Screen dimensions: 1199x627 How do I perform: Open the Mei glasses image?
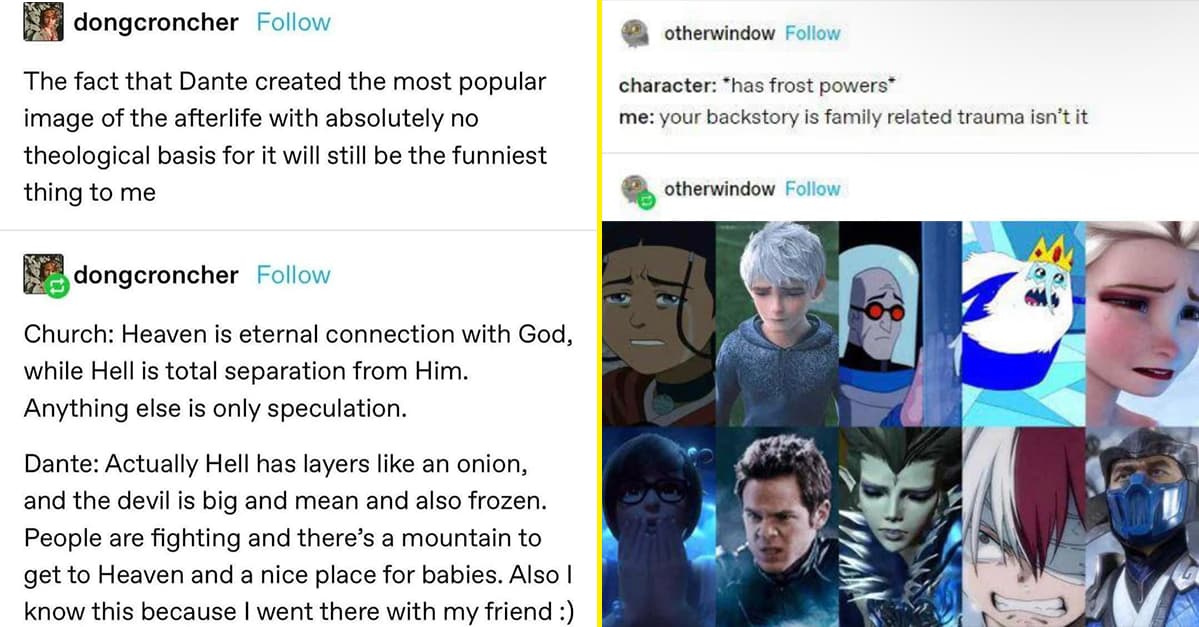[659, 527]
